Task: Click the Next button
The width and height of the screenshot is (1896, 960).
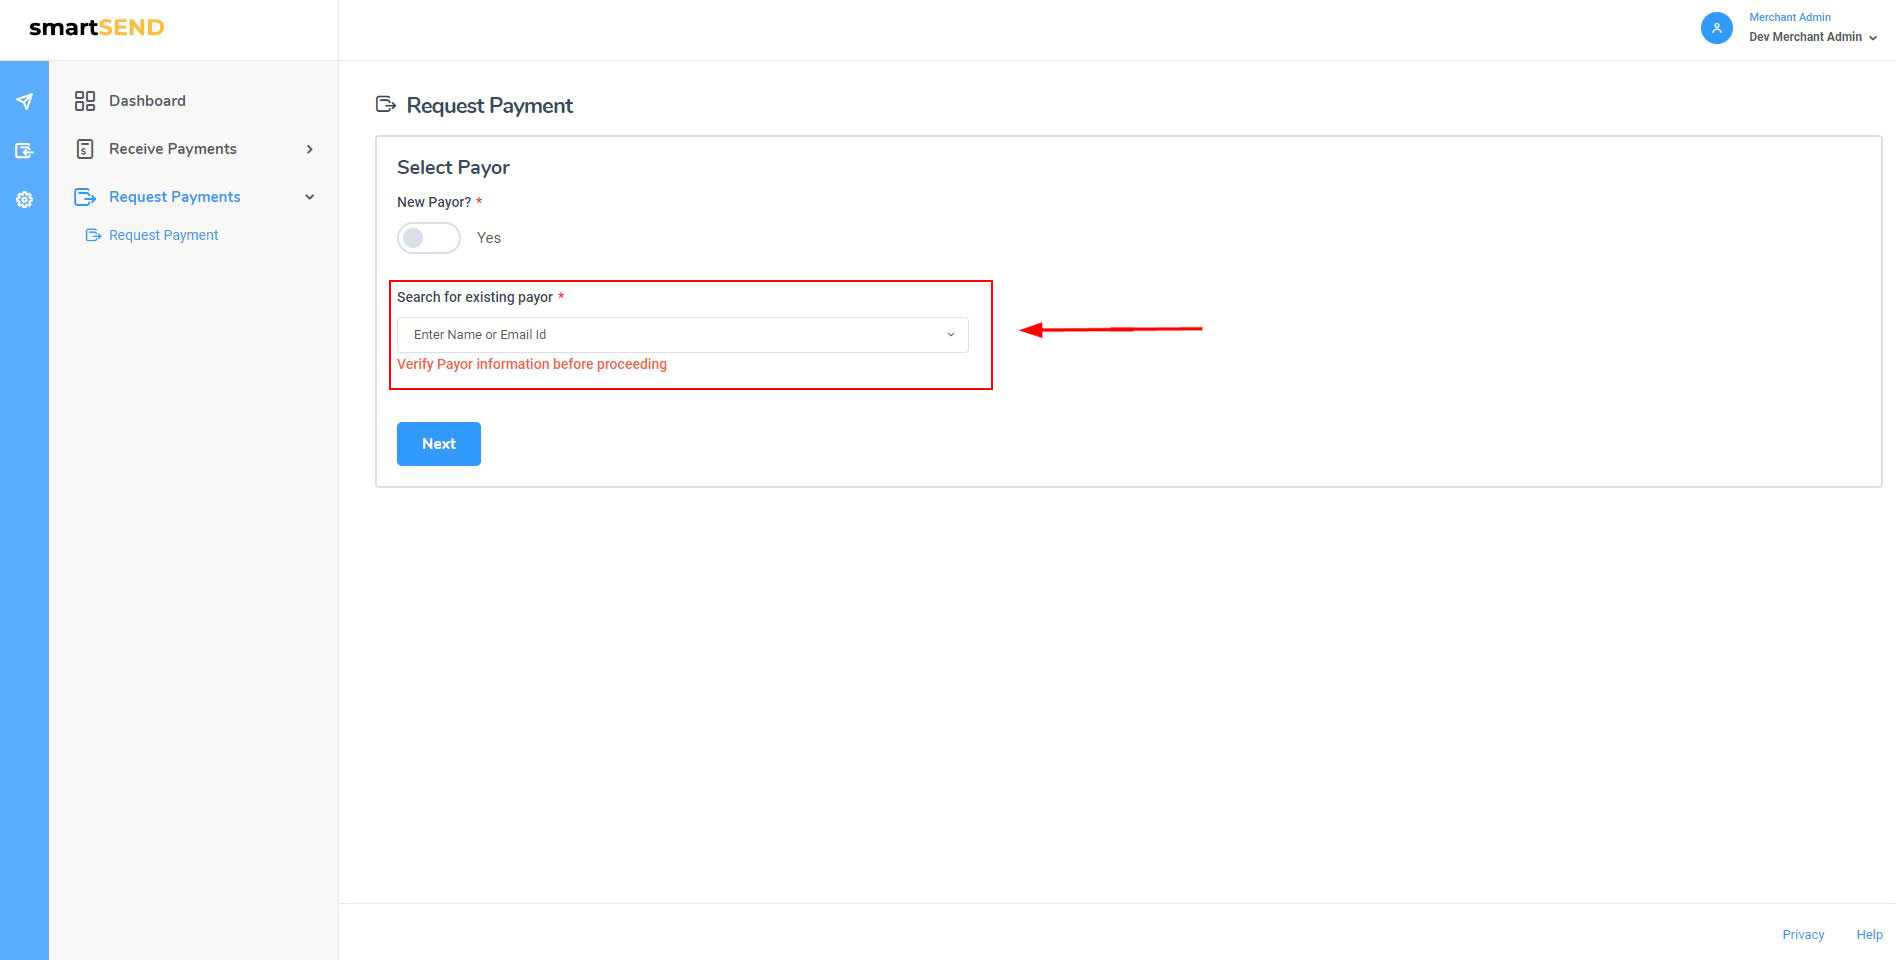Action: tap(438, 444)
